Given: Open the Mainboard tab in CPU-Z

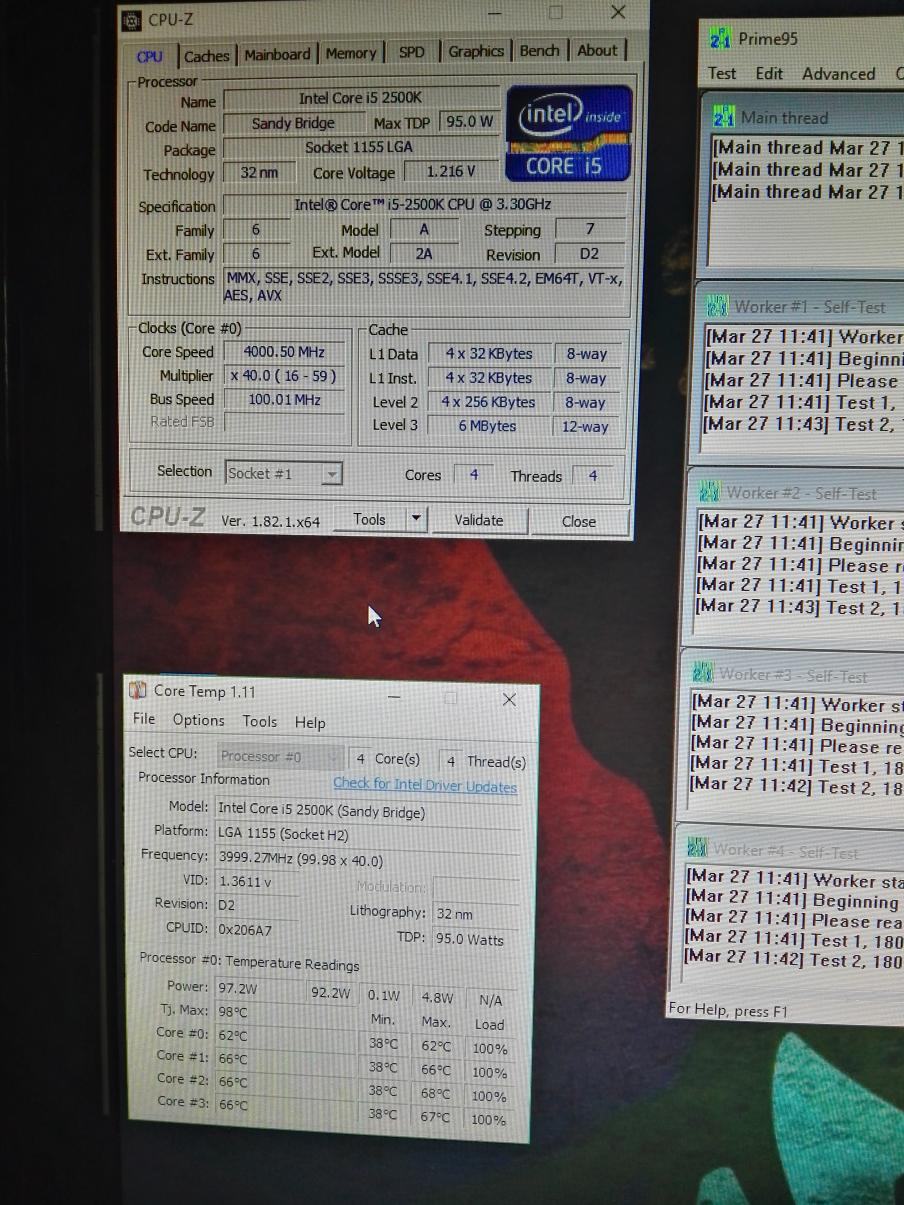Looking at the screenshot, I should click(x=277, y=55).
